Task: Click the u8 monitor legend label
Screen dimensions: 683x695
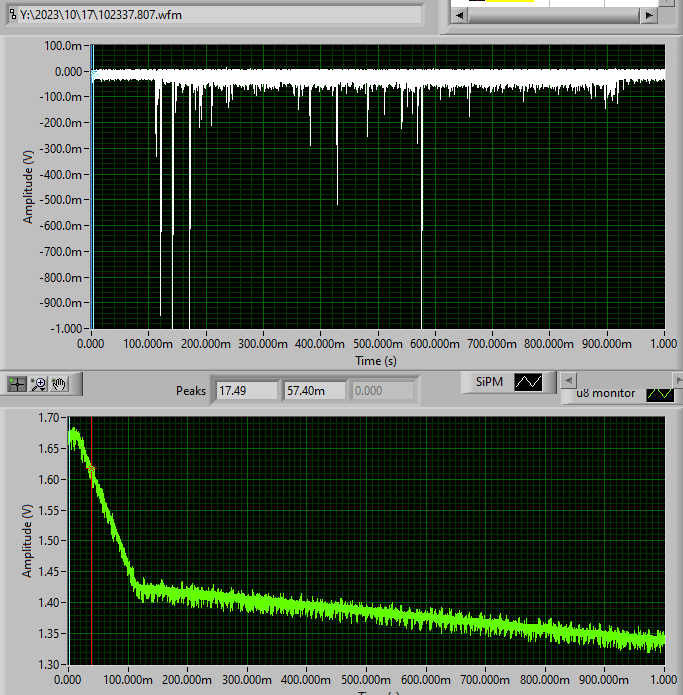Action: point(605,394)
